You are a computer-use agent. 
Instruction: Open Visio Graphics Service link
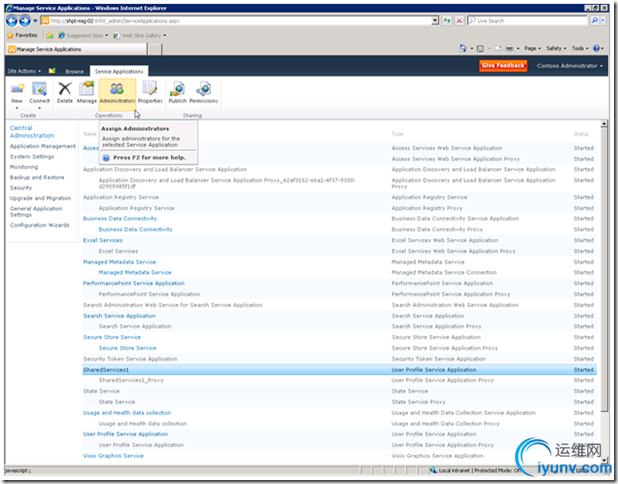point(113,456)
